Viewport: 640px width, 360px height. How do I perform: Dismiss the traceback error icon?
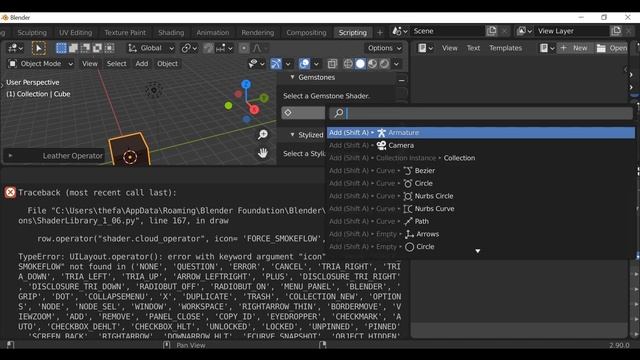pos(10,192)
